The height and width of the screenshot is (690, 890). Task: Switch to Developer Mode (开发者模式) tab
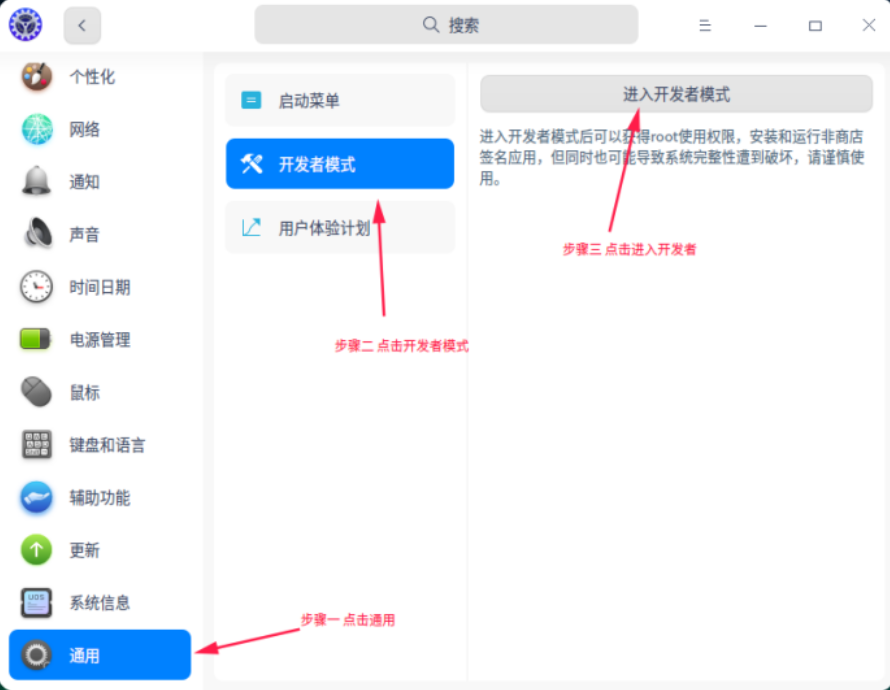pos(340,164)
